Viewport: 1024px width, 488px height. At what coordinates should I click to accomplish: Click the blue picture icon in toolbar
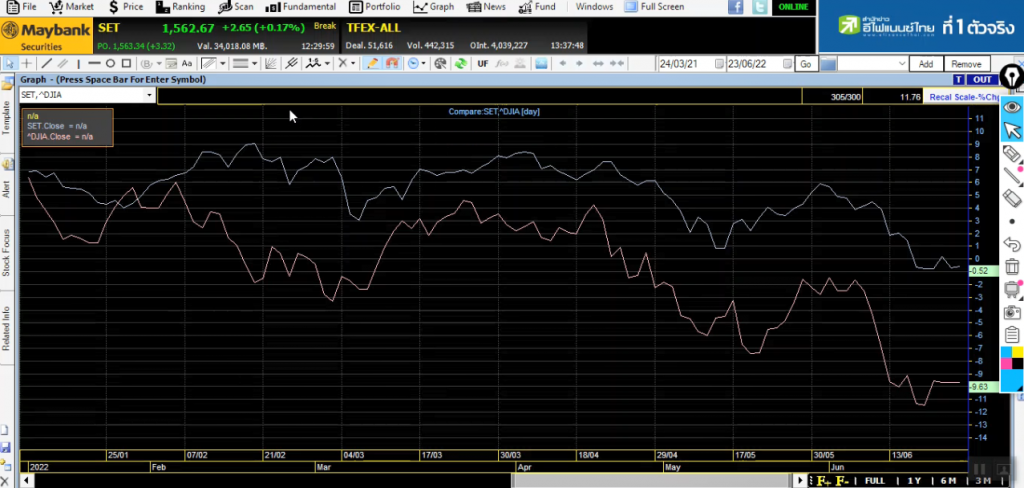tap(541, 63)
